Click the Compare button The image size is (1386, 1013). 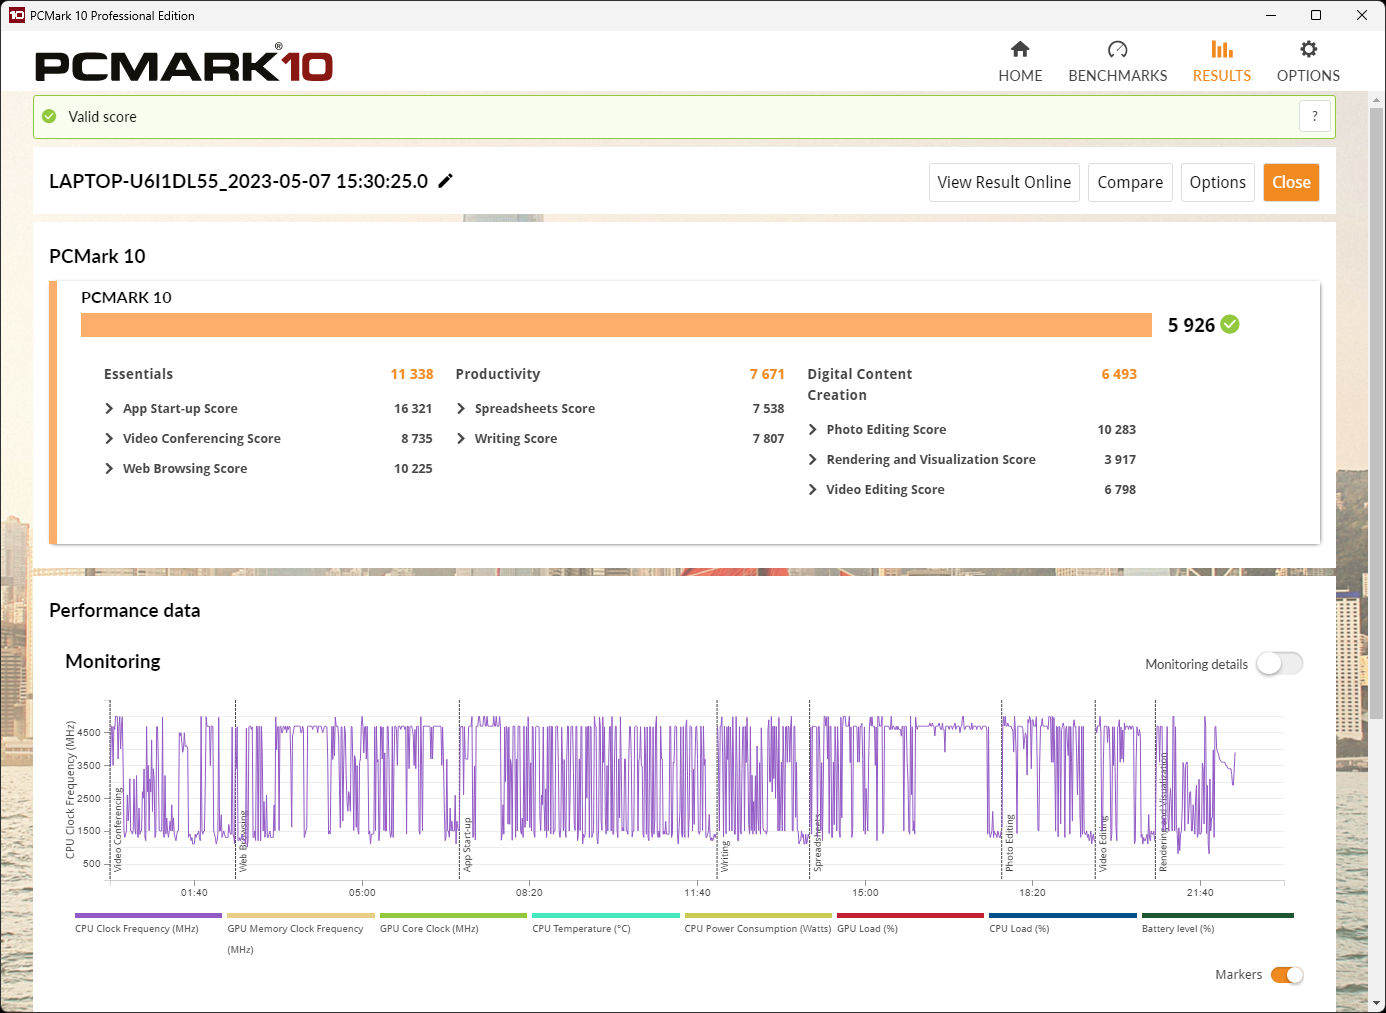pos(1130,182)
